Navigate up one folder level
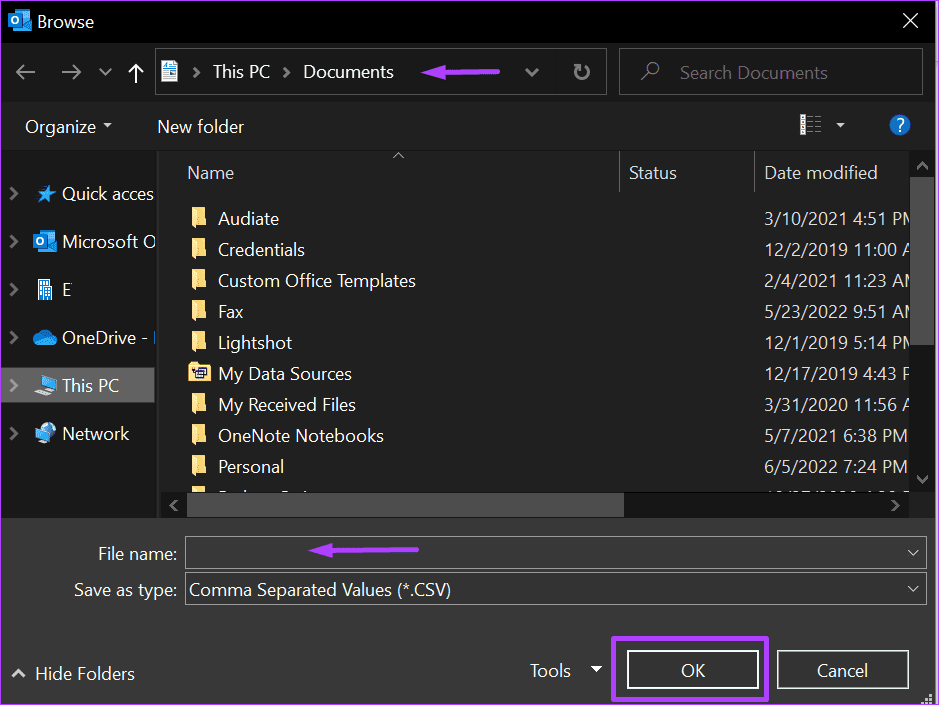 (x=136, y=72)
